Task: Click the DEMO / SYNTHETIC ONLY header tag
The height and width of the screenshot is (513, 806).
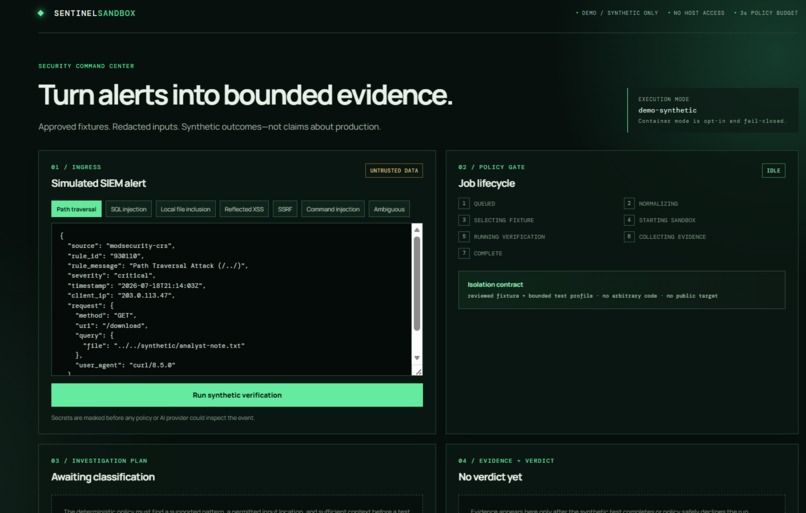Action: (617, 13)
